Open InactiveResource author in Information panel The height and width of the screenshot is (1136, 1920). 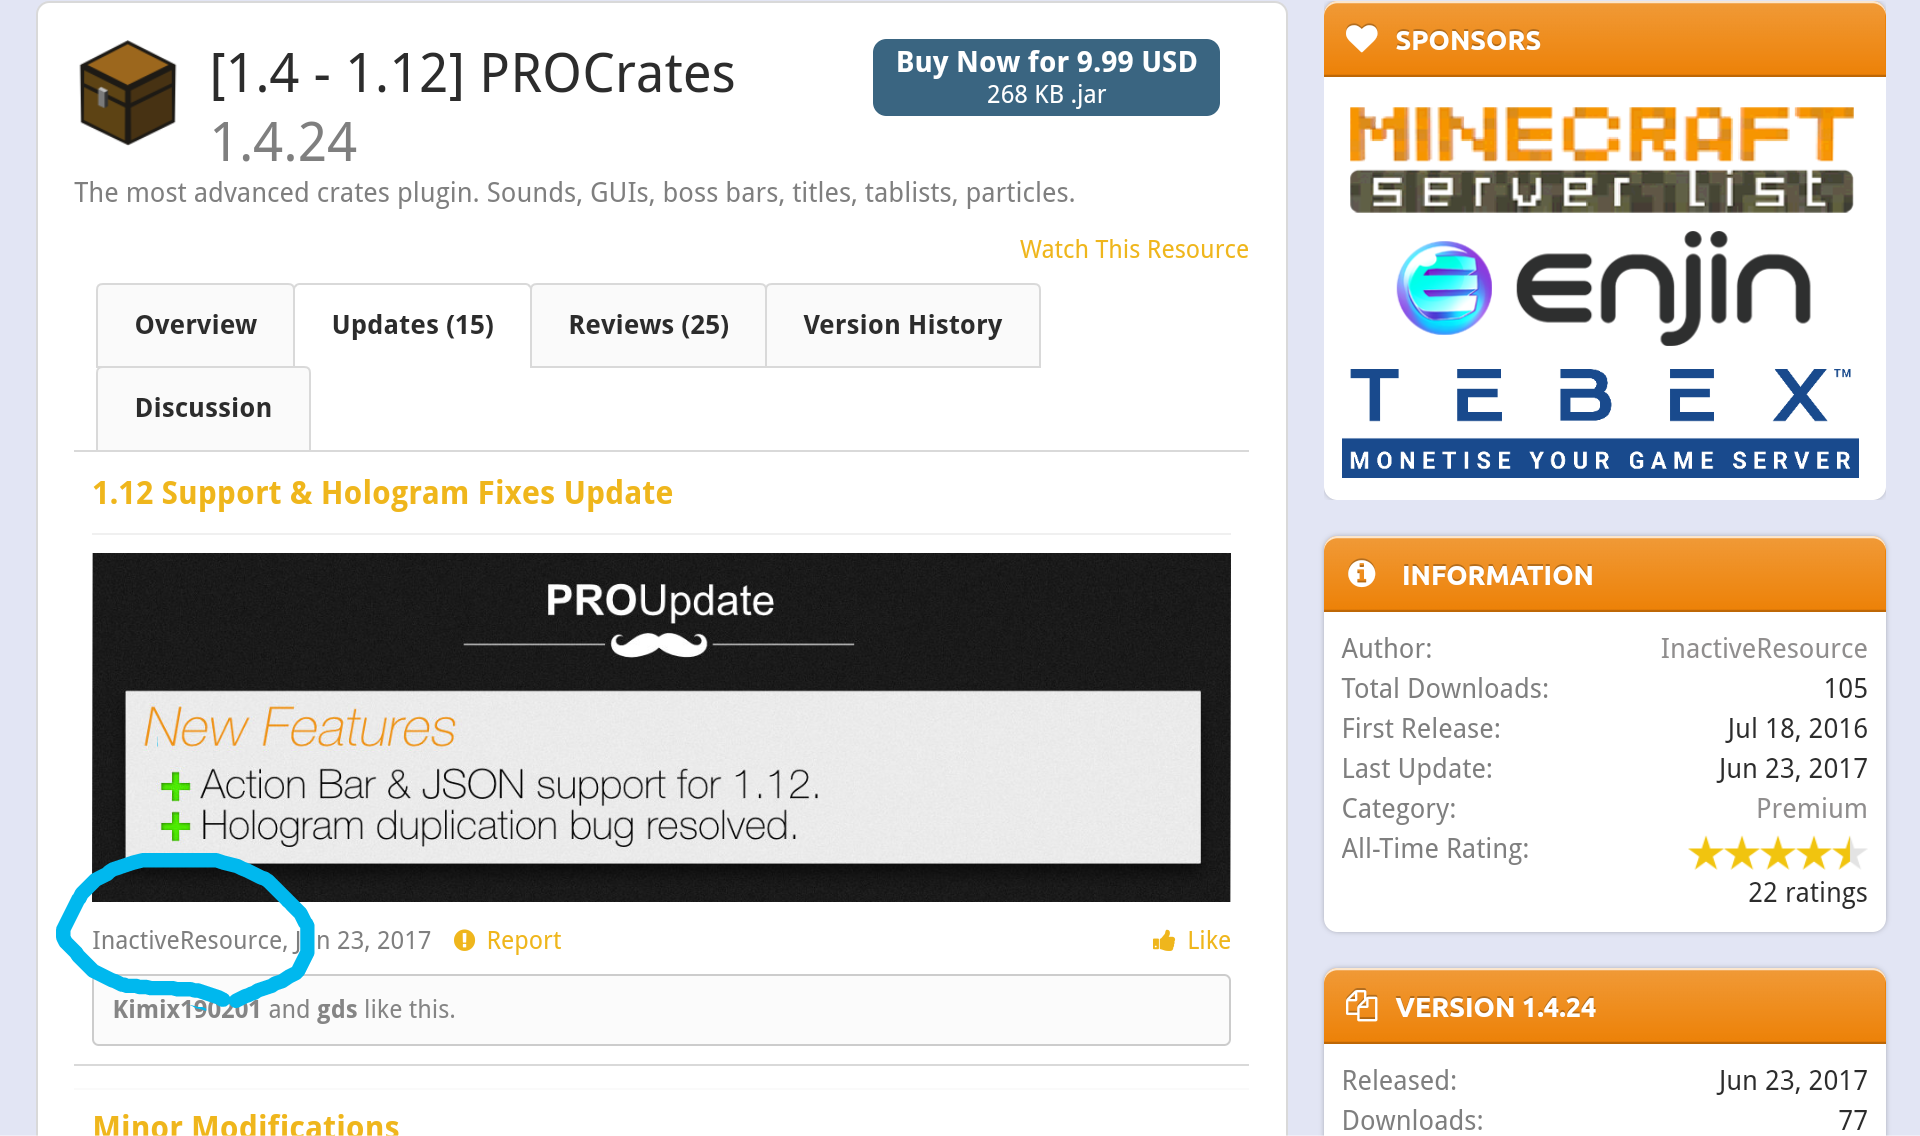pyautogui.click(x=1763, y=648)
